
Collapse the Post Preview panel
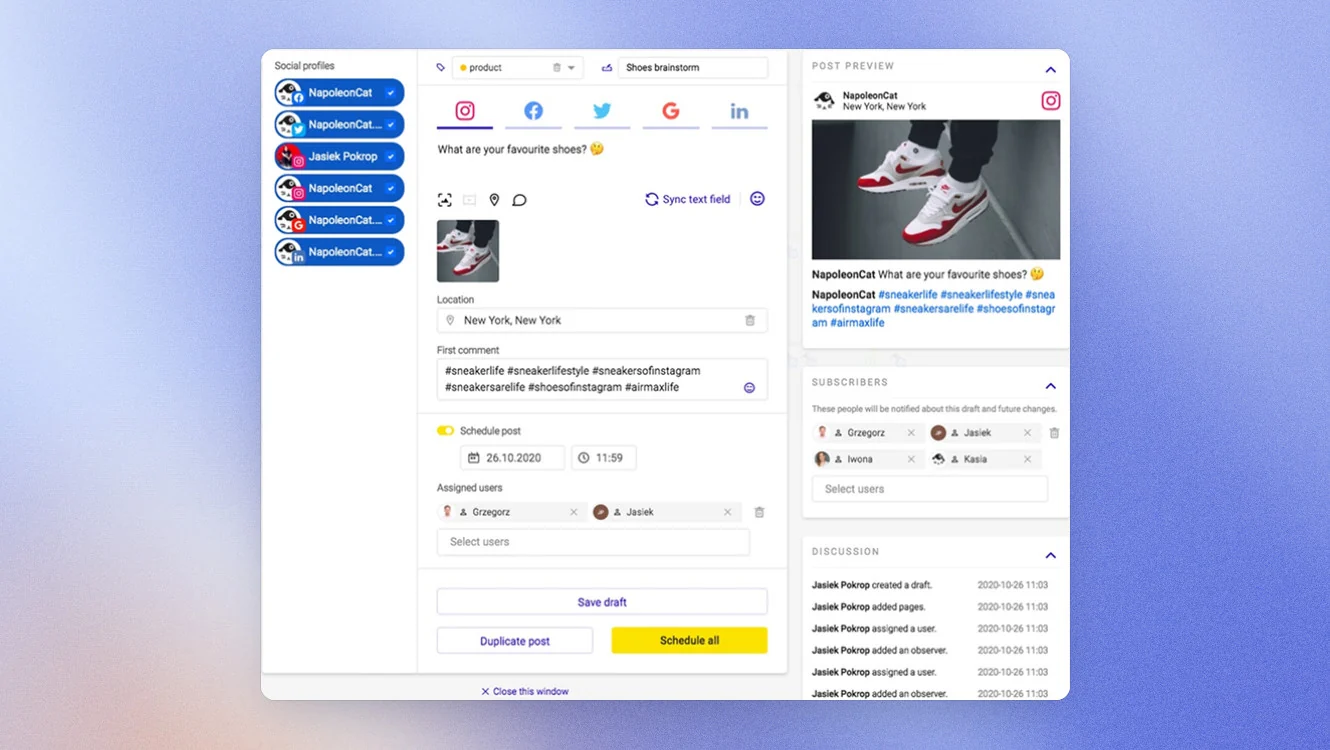tap(1050, 70)
